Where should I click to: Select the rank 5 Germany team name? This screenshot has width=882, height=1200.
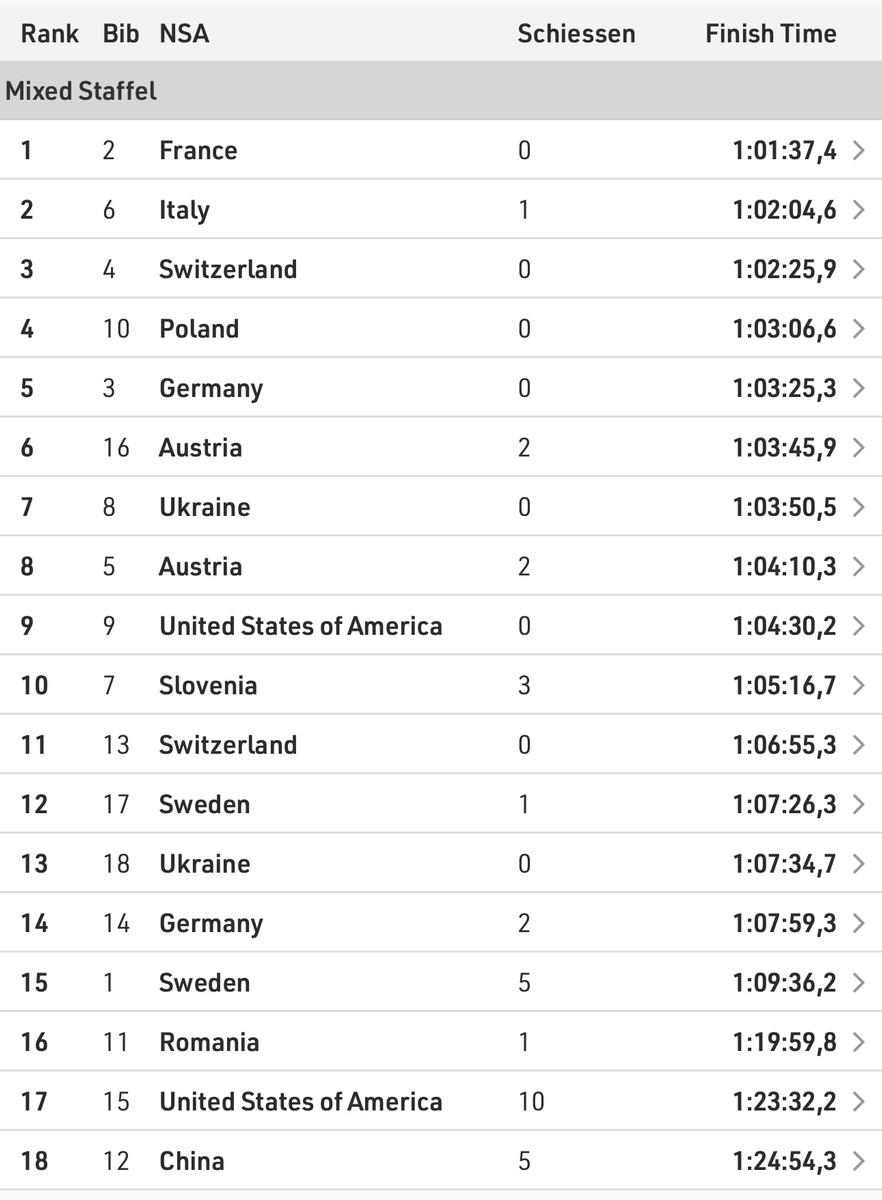(x=211, y=389)
